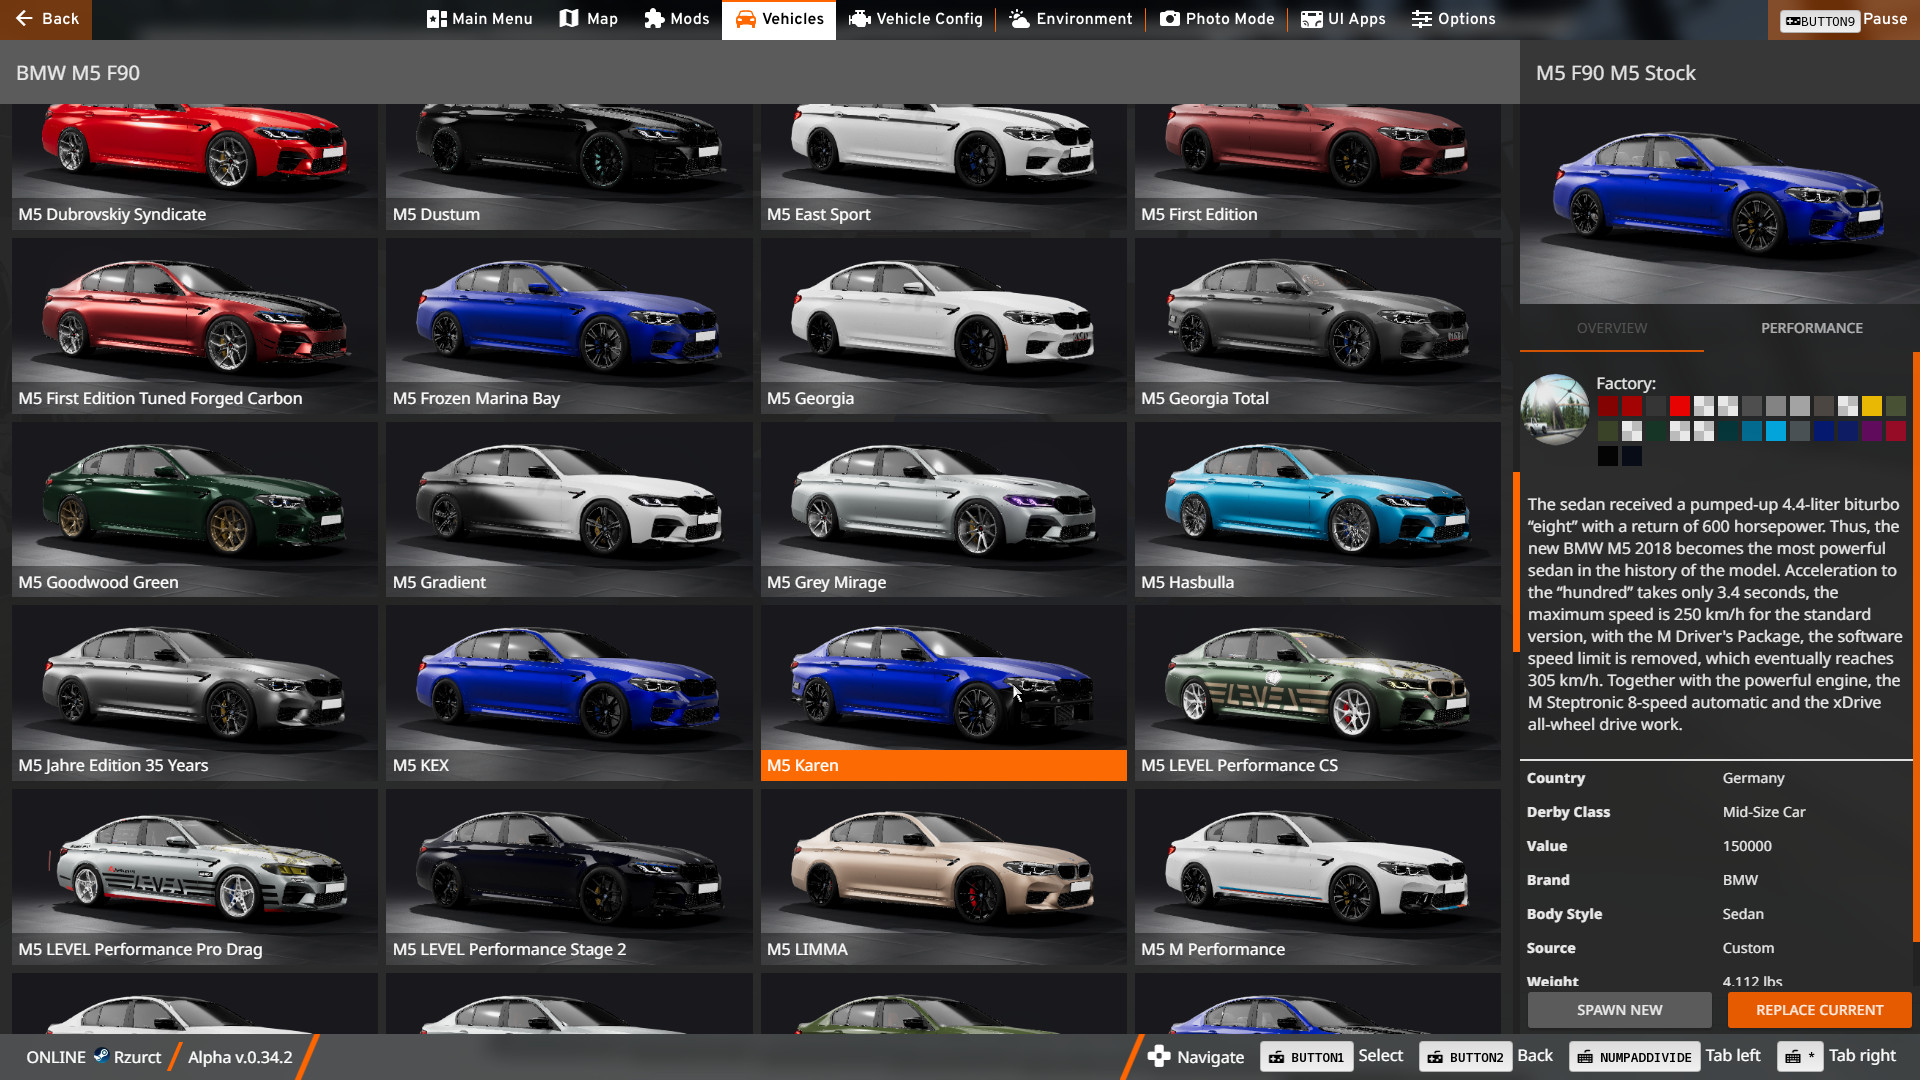This screenshot has height=1080, width=1920.
Task: Click the BMW M5 F90 header title
Action: pos(78,73)
